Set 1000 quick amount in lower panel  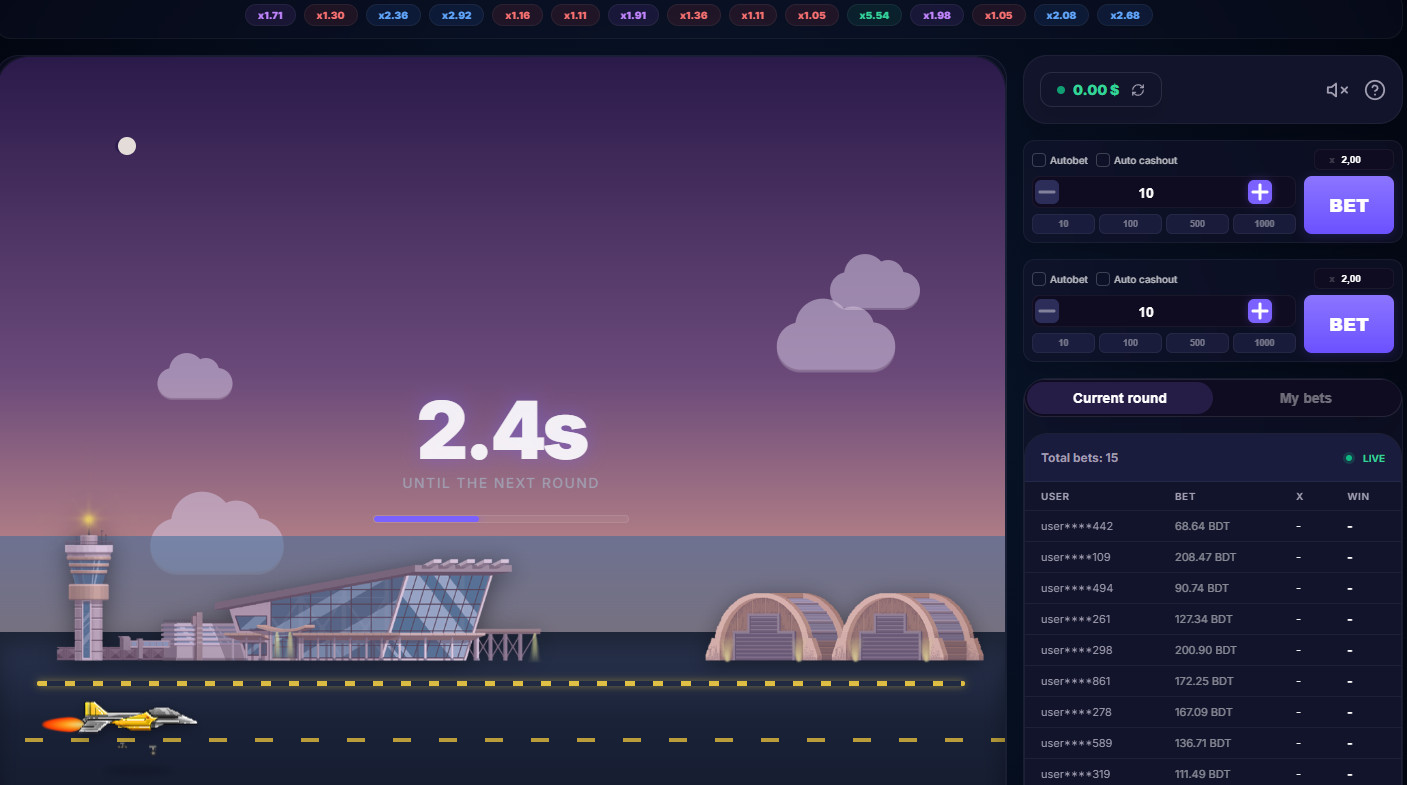(1264, 343)
